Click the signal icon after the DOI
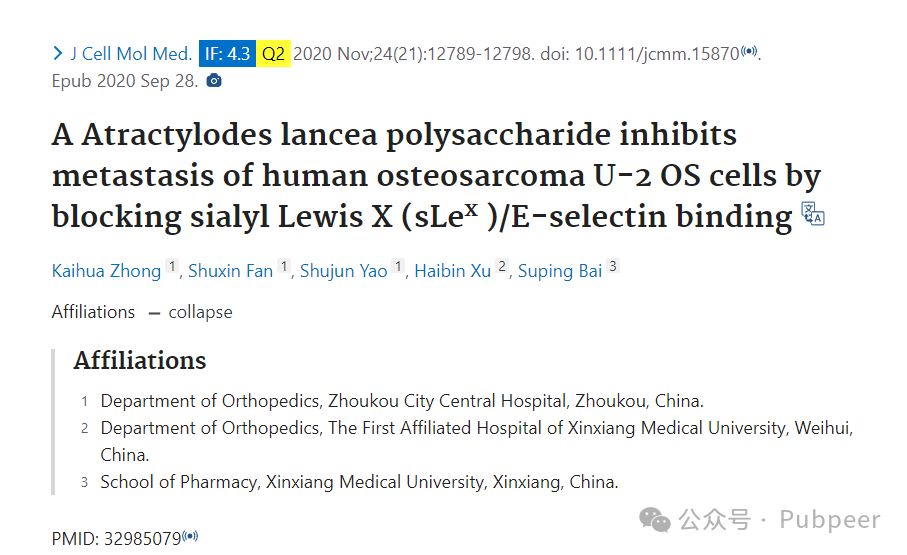Viewport: 907px width, 555px height. pos(749,51)
